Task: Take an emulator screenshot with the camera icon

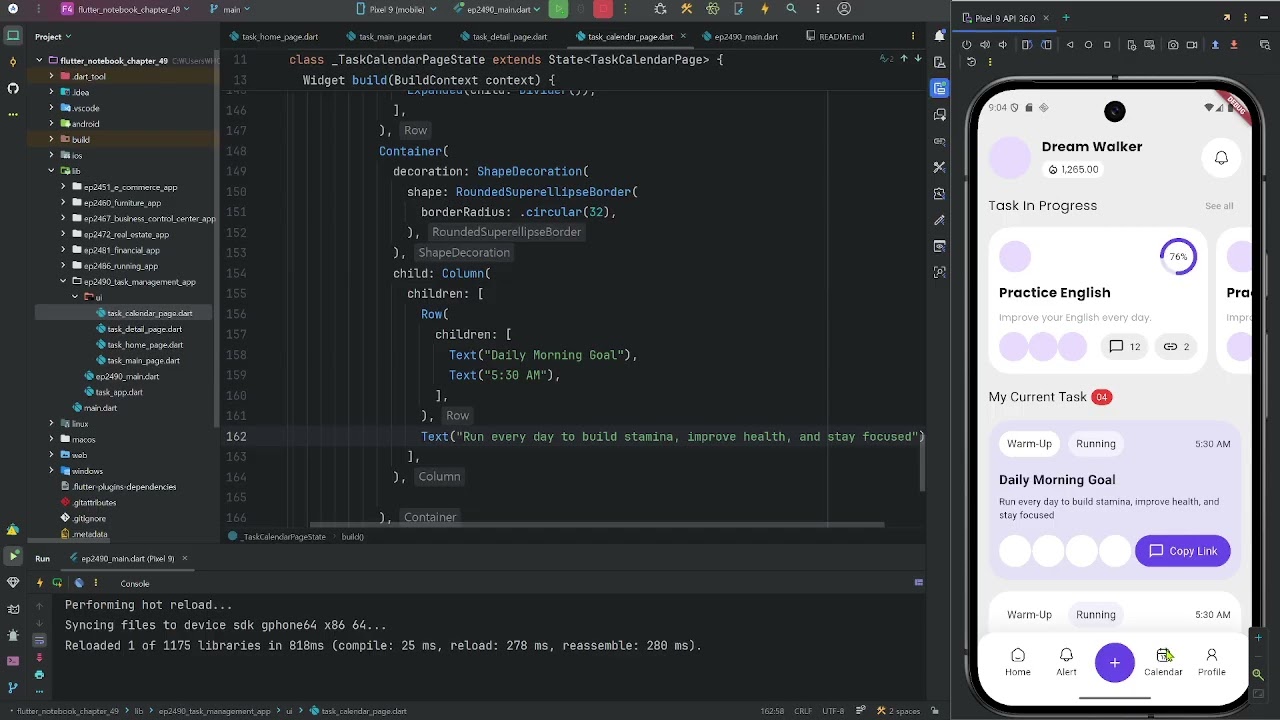Action: pyautogui.click(x=1173, y=45)
